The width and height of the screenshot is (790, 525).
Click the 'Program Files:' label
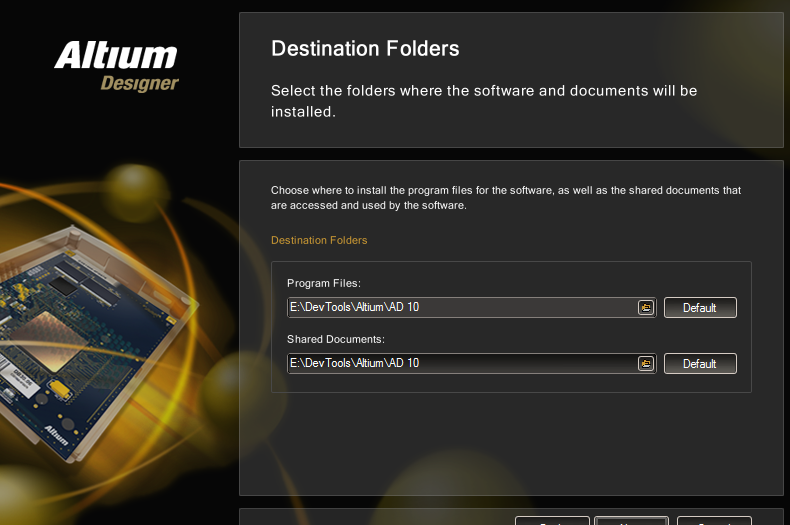click(x=324, y=283)
